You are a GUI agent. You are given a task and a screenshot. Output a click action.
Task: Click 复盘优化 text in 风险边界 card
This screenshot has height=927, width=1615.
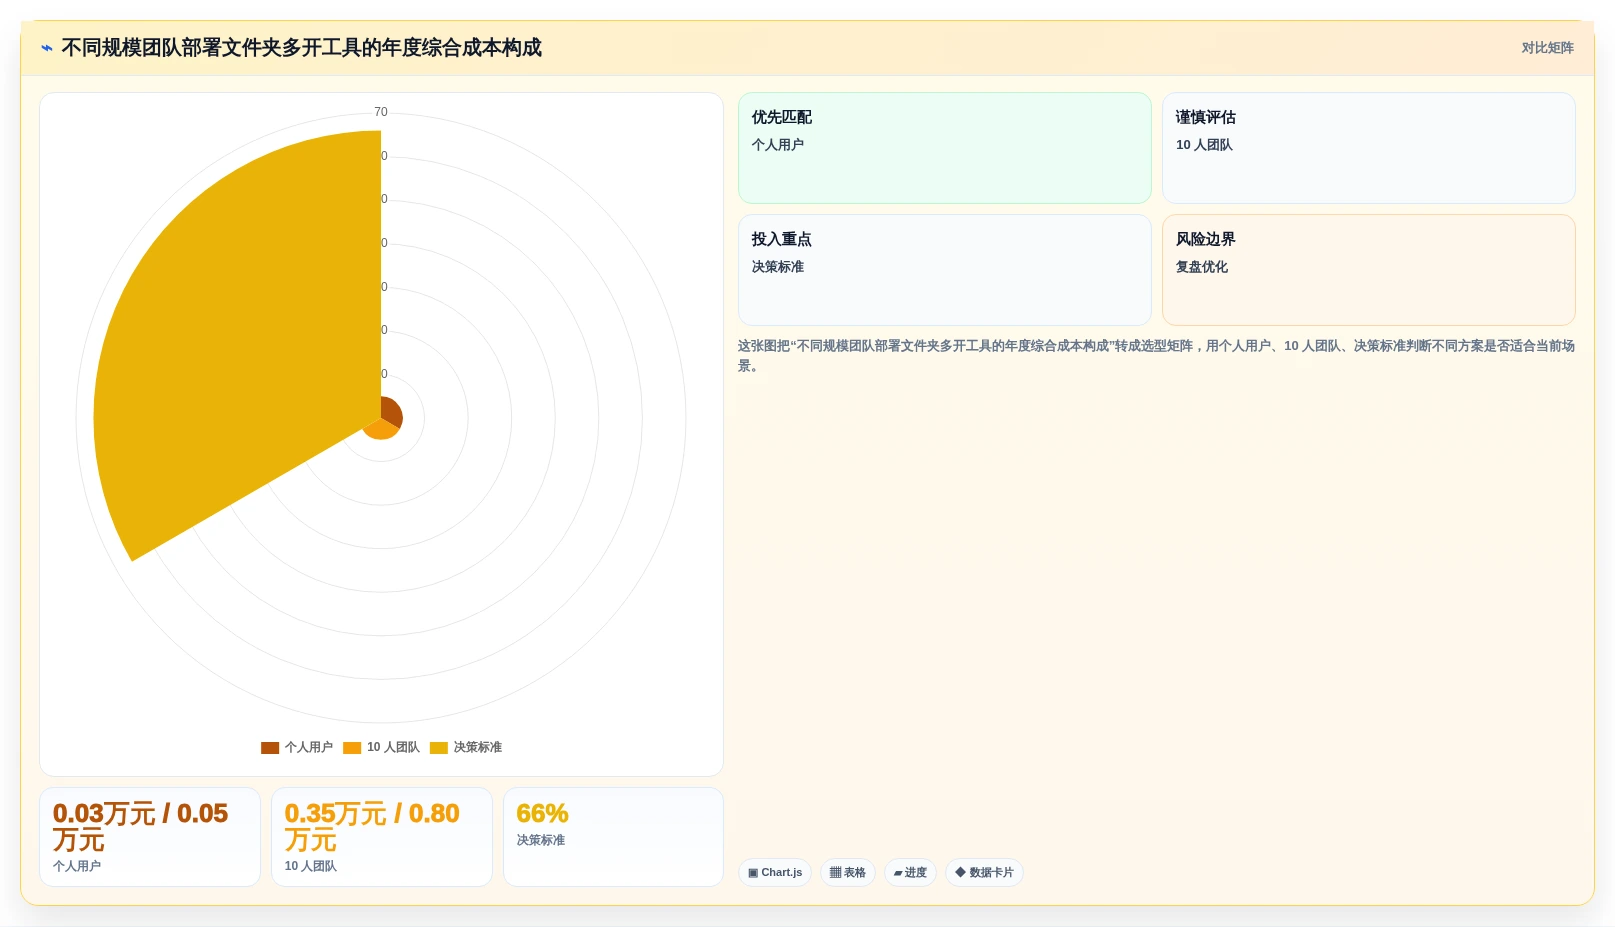tap(1202, 267)
